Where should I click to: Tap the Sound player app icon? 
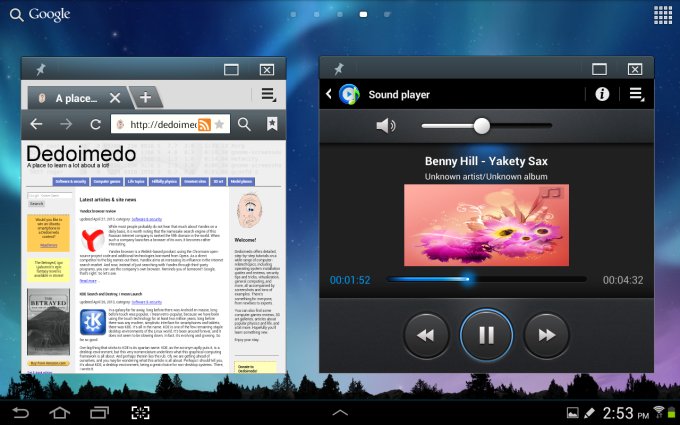click(349, 94)
